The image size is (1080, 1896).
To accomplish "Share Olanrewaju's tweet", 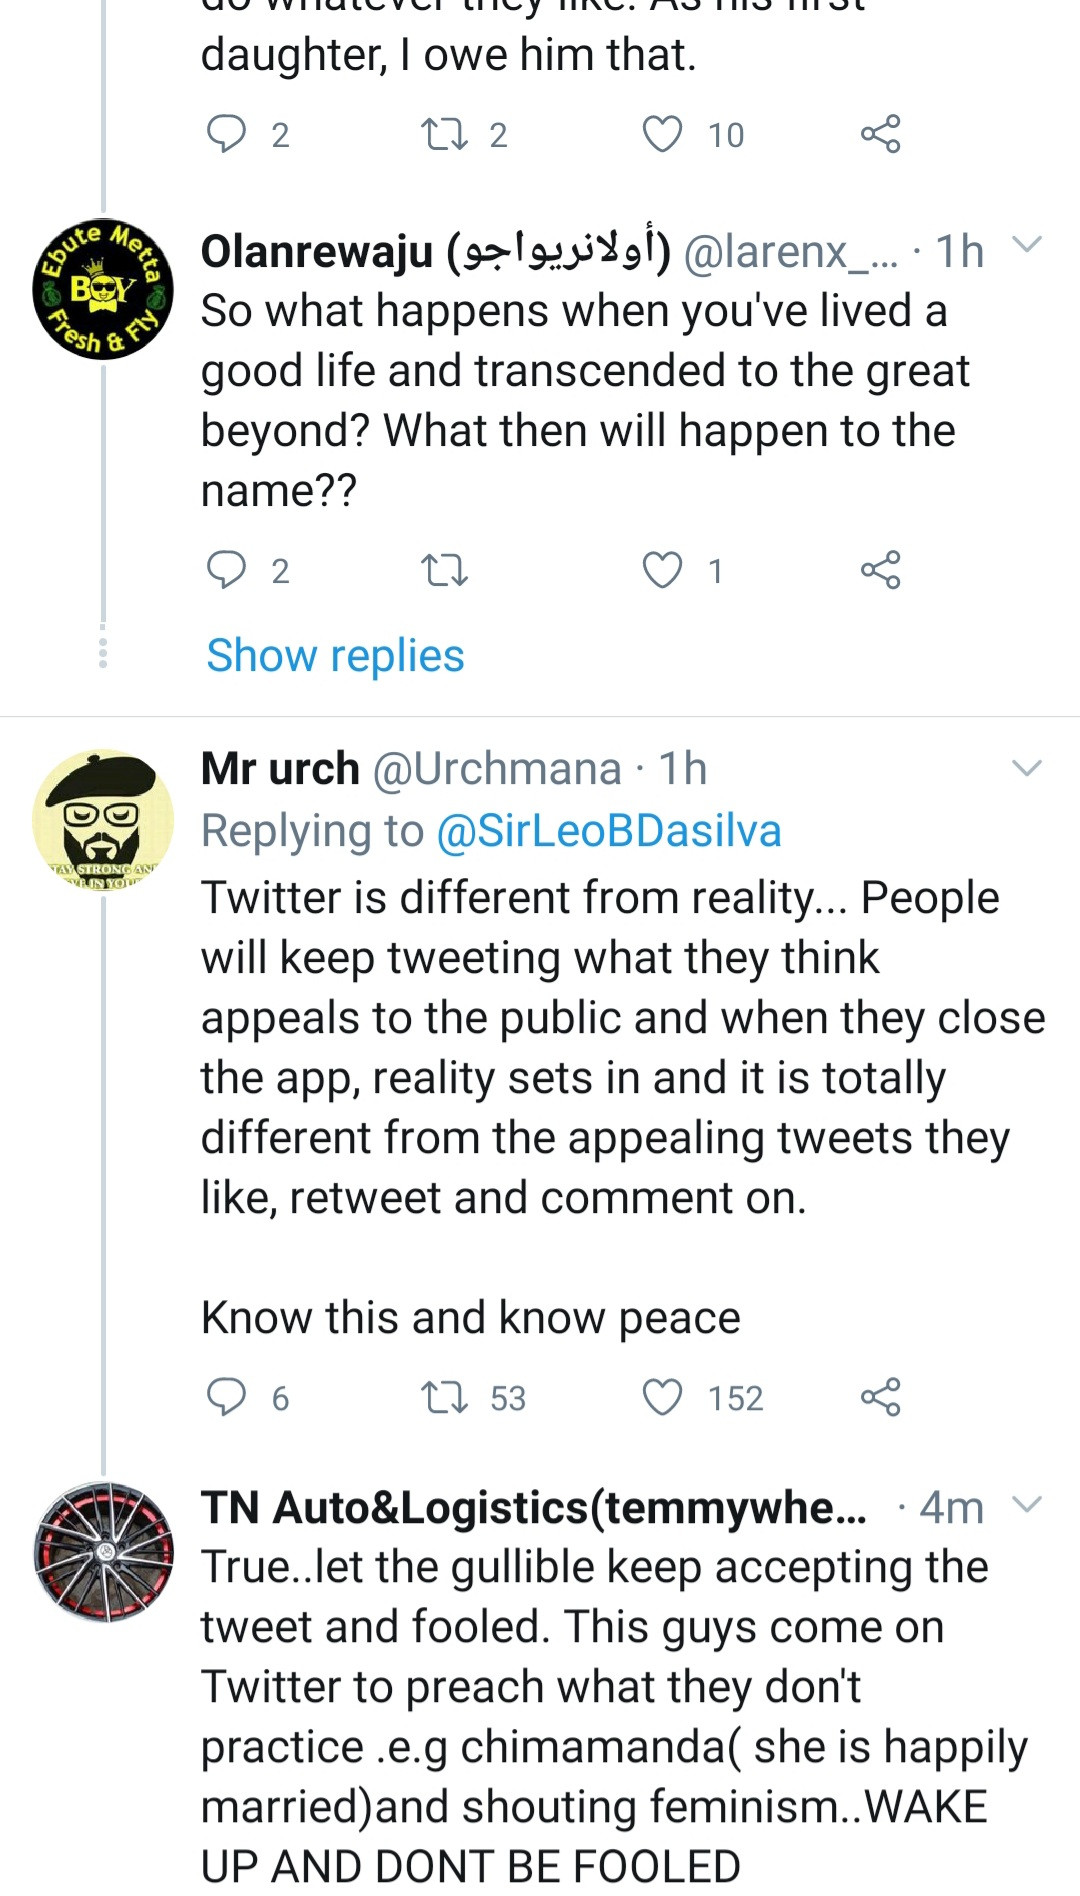I will tap(880, 570).
